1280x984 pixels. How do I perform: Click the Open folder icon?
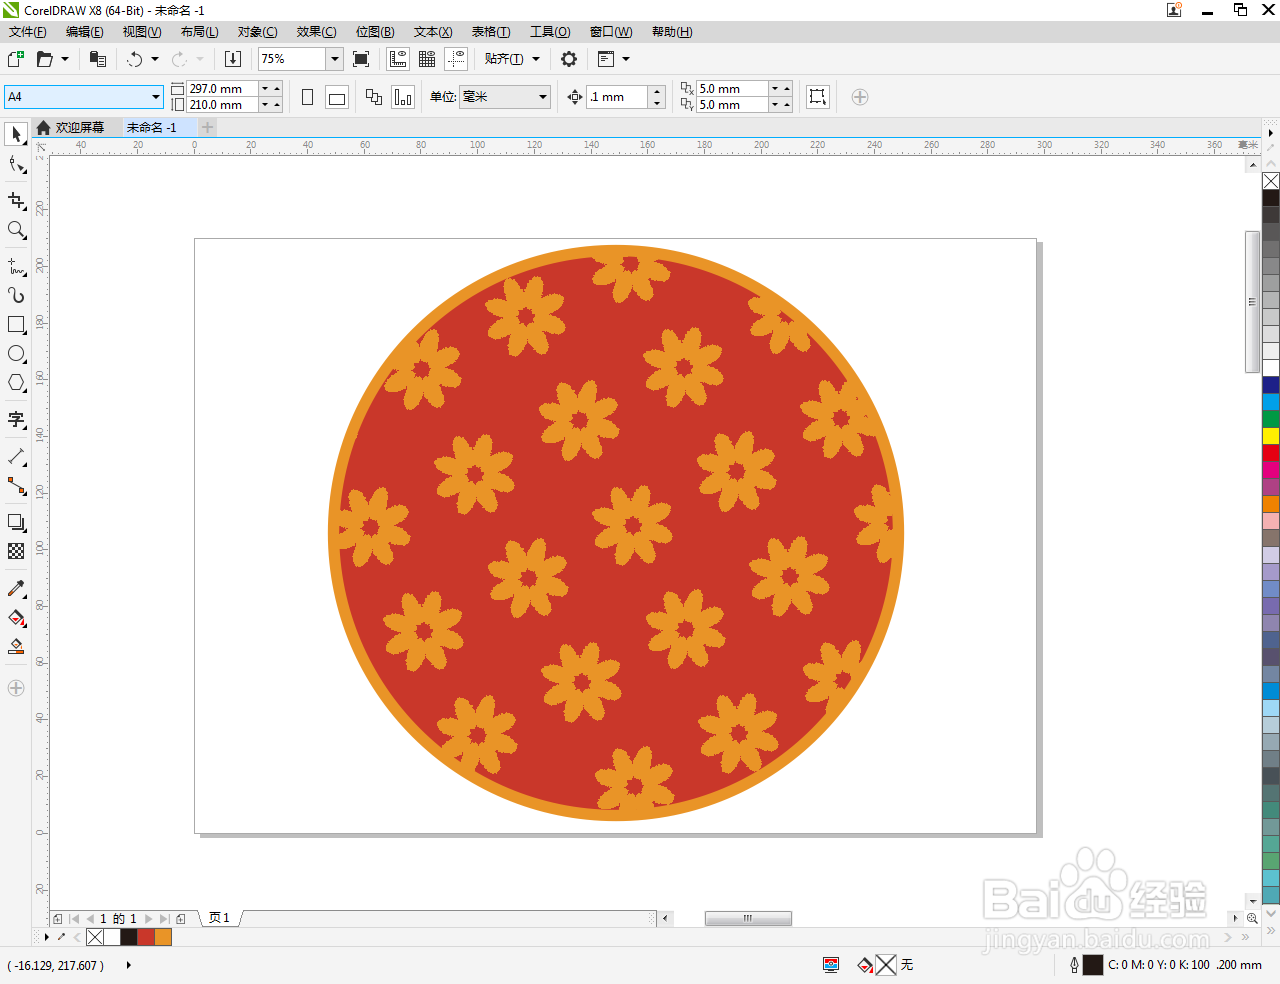tap(44, 59)
